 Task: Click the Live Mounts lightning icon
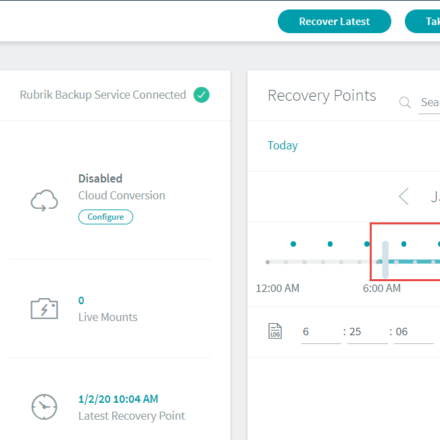[x=44, y=309]
